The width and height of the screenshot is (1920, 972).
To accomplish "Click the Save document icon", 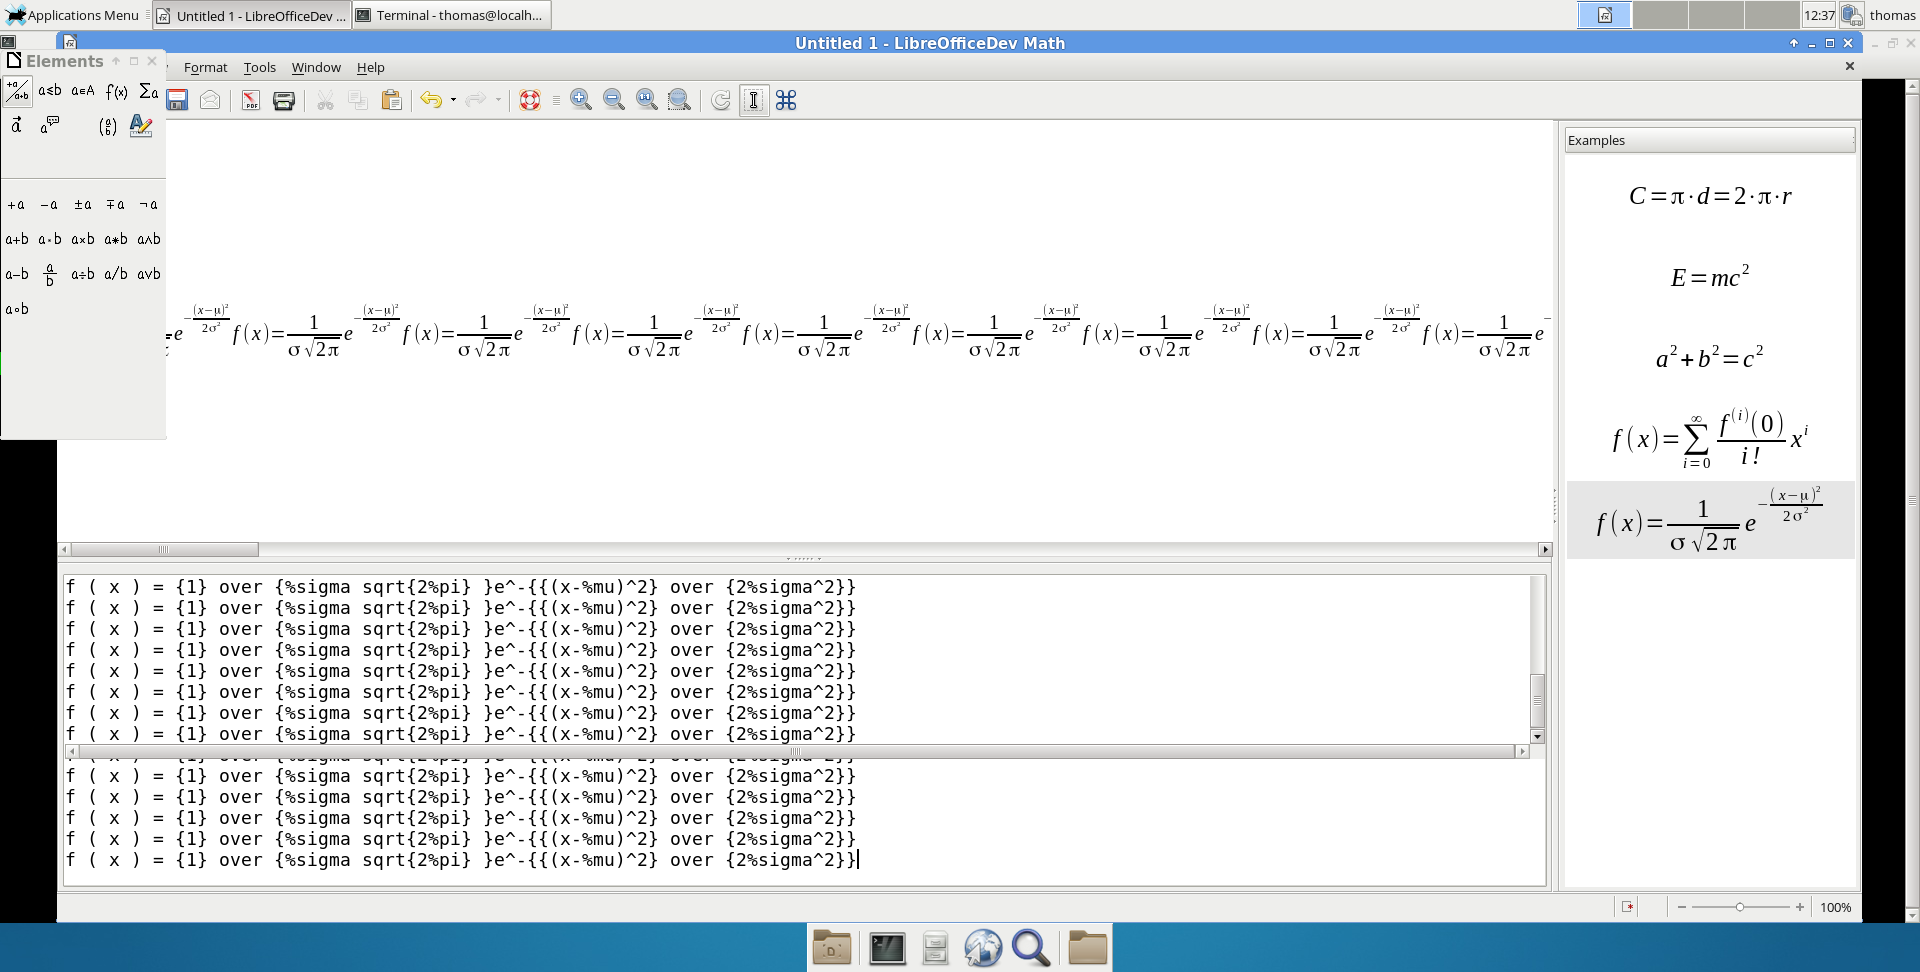I will (x=178, y=100).
